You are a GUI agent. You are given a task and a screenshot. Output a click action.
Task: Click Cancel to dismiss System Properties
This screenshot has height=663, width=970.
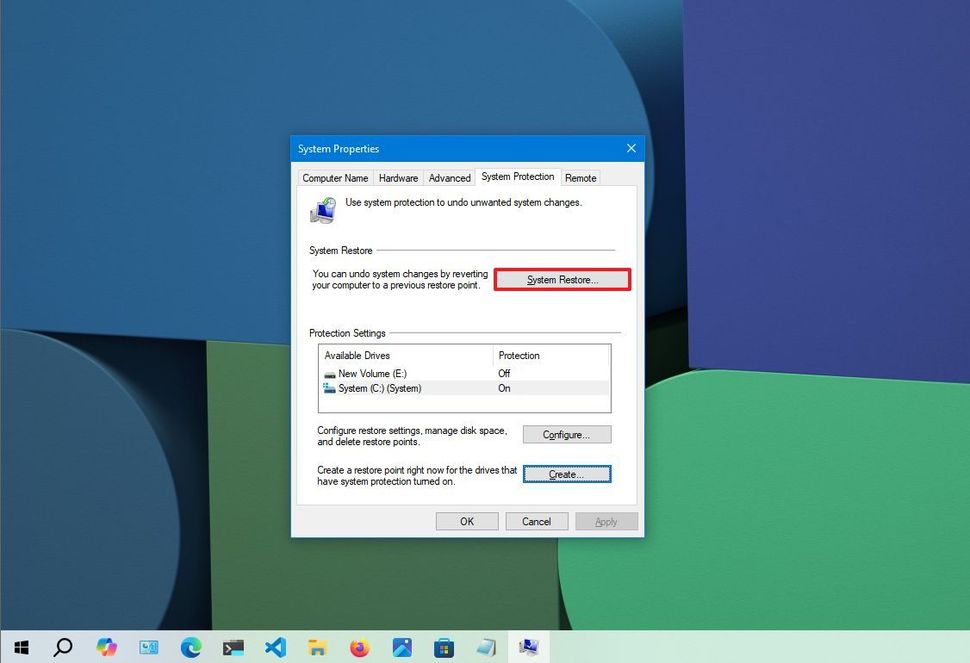tap(536, 521)
